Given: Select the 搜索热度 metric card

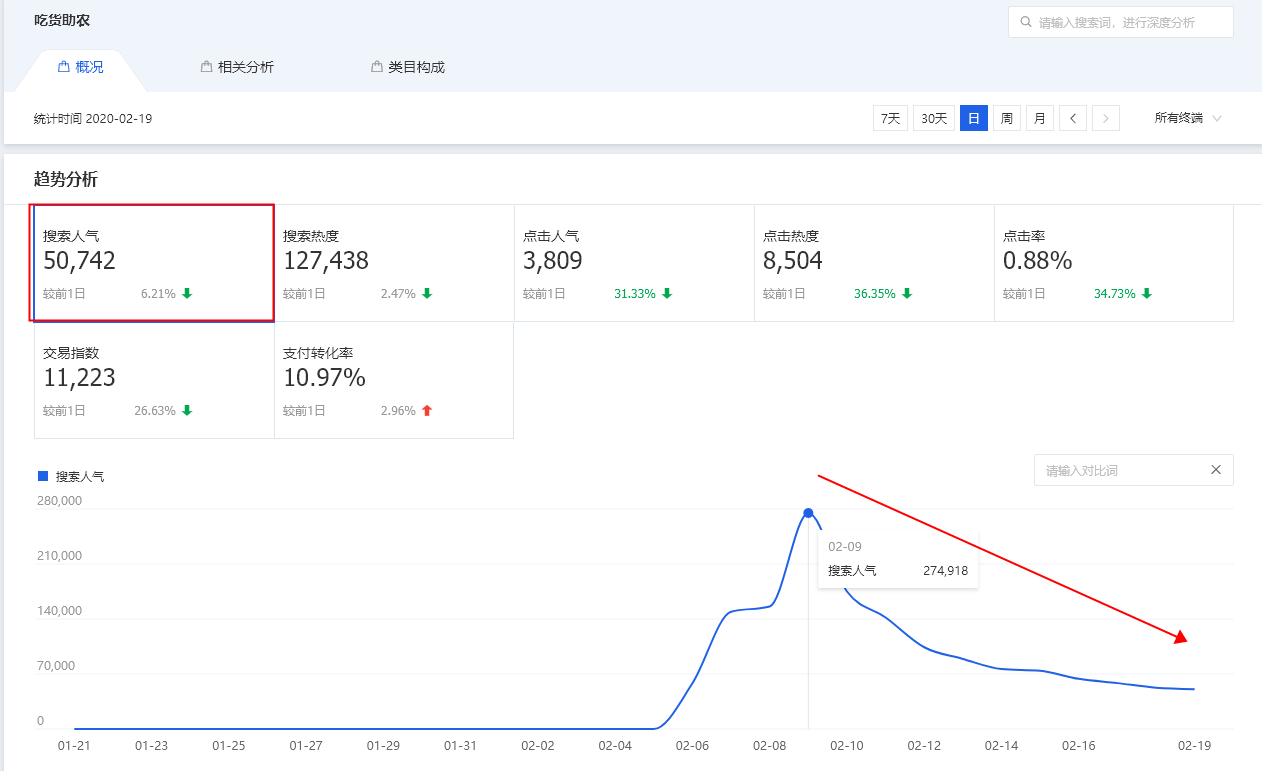Looking at the screenshot, I should (394, 263).
